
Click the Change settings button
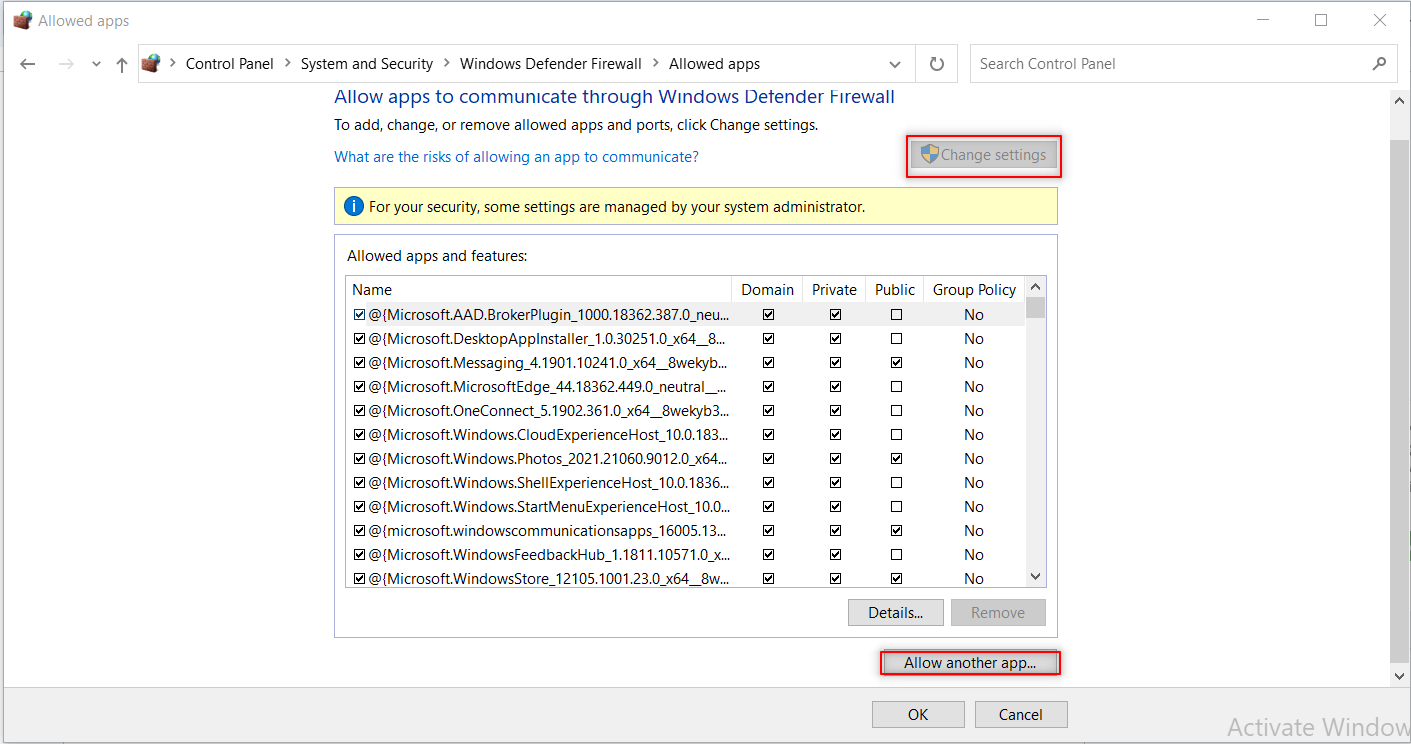984,155
